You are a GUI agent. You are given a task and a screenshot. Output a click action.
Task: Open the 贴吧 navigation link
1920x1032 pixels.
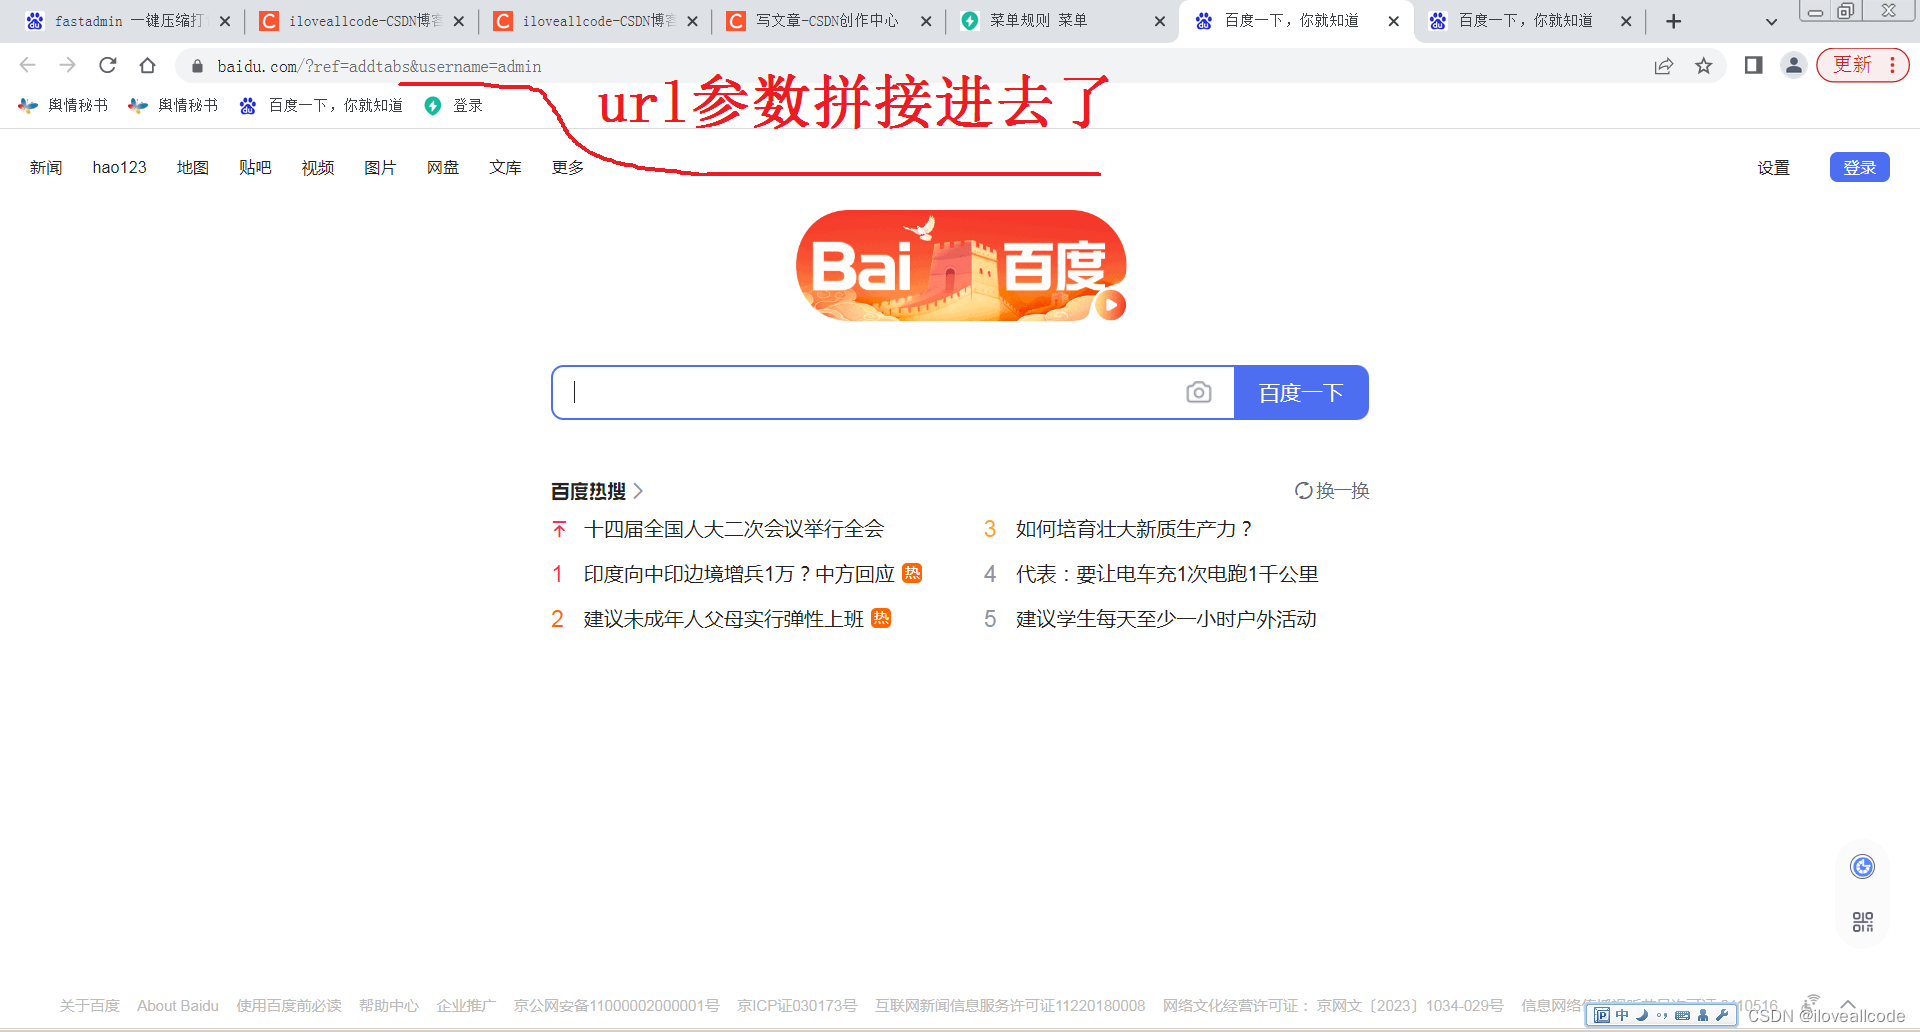(x=255, y=167)
